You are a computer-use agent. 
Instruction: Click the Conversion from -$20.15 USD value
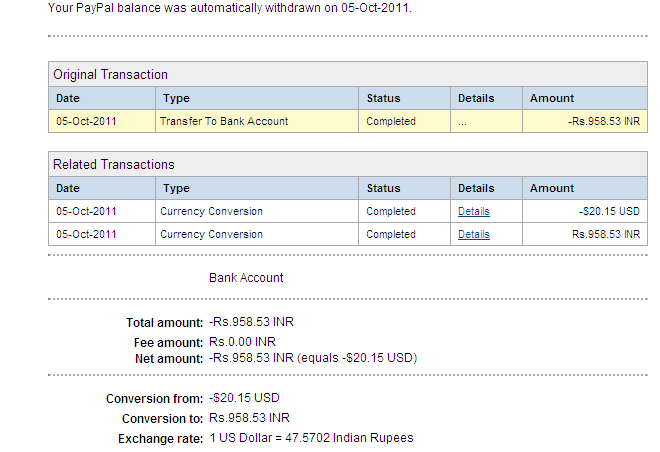244,399
